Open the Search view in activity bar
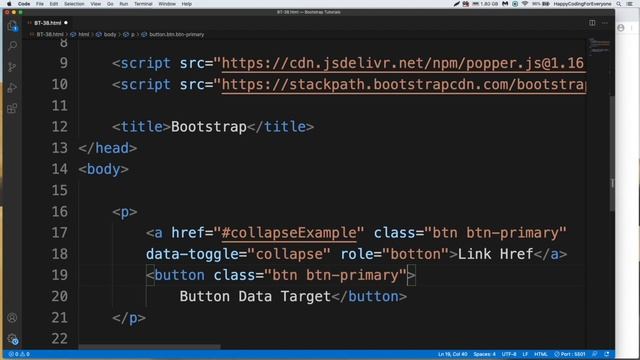 (12, 46)
